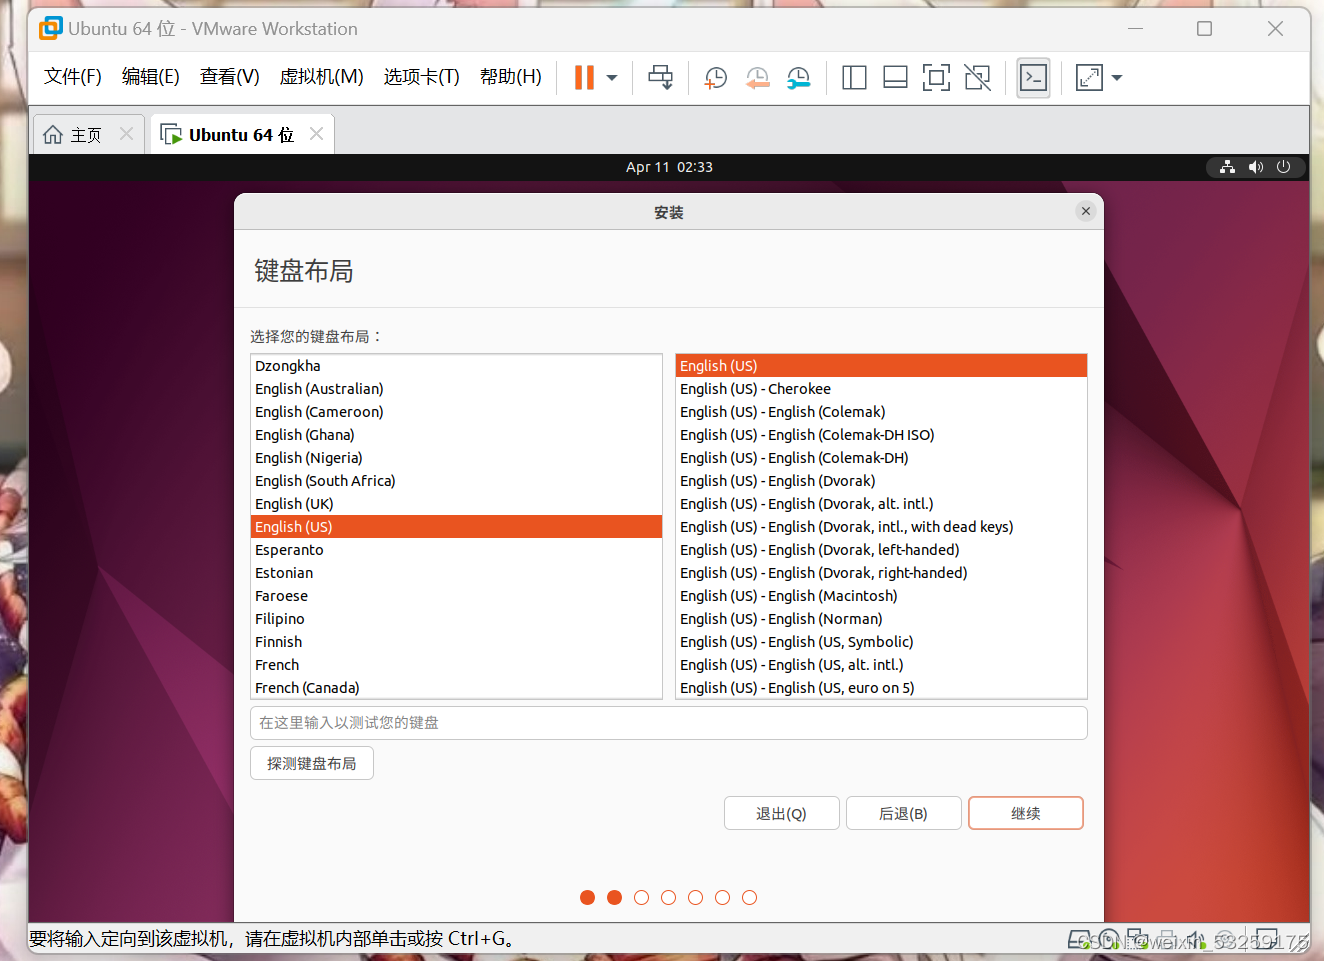Toggle Unity mode icon
The image size is (1324, 961).
[x=977, y=77]
